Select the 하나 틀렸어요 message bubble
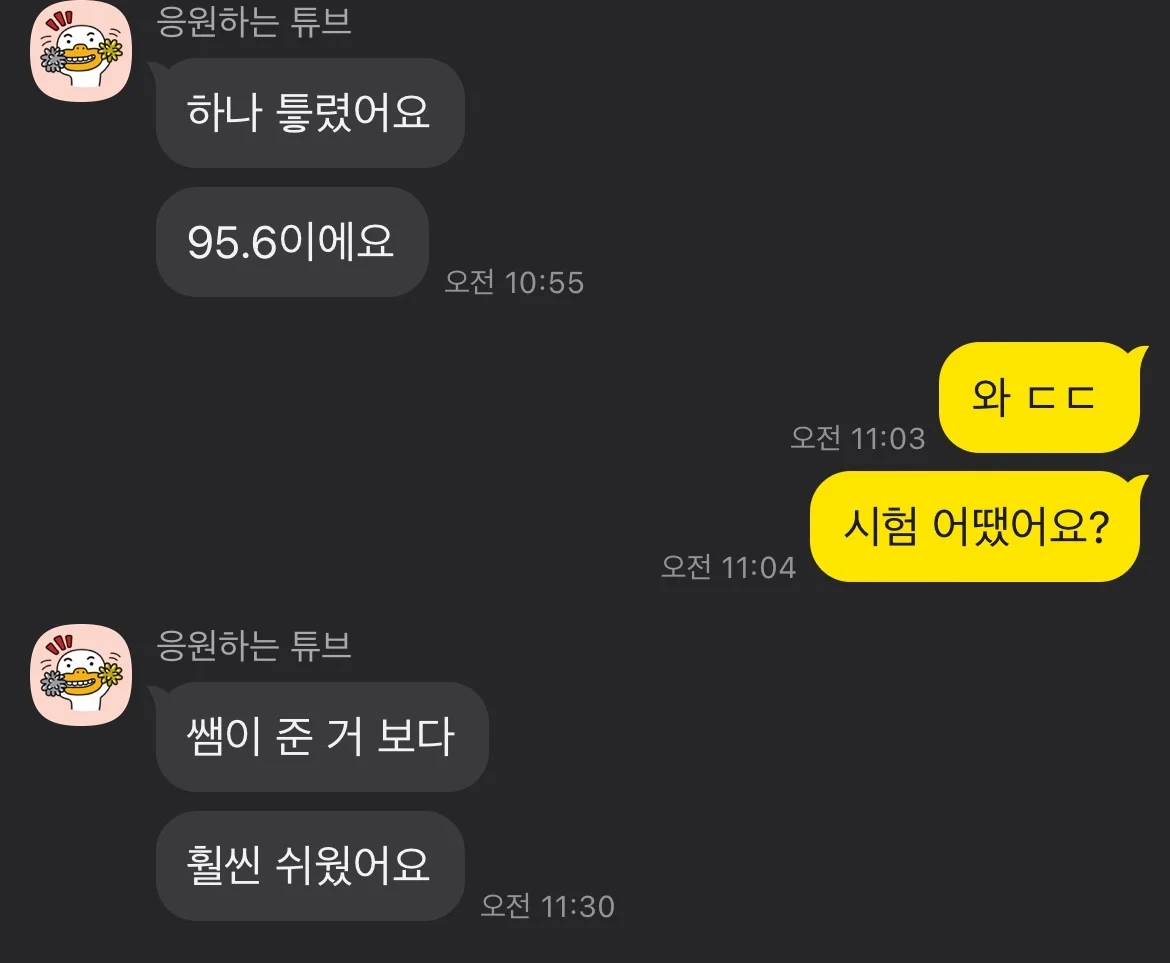Screen dimensions: 1170x963 pyautogui.click(x=310, y=113)
